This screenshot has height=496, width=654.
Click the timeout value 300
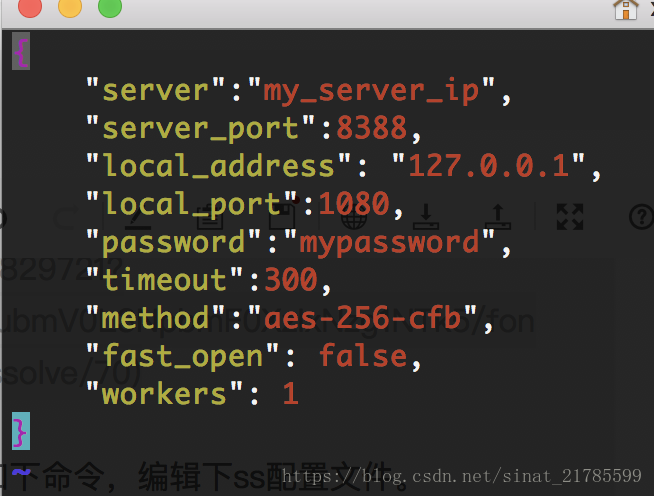[292, 280]
